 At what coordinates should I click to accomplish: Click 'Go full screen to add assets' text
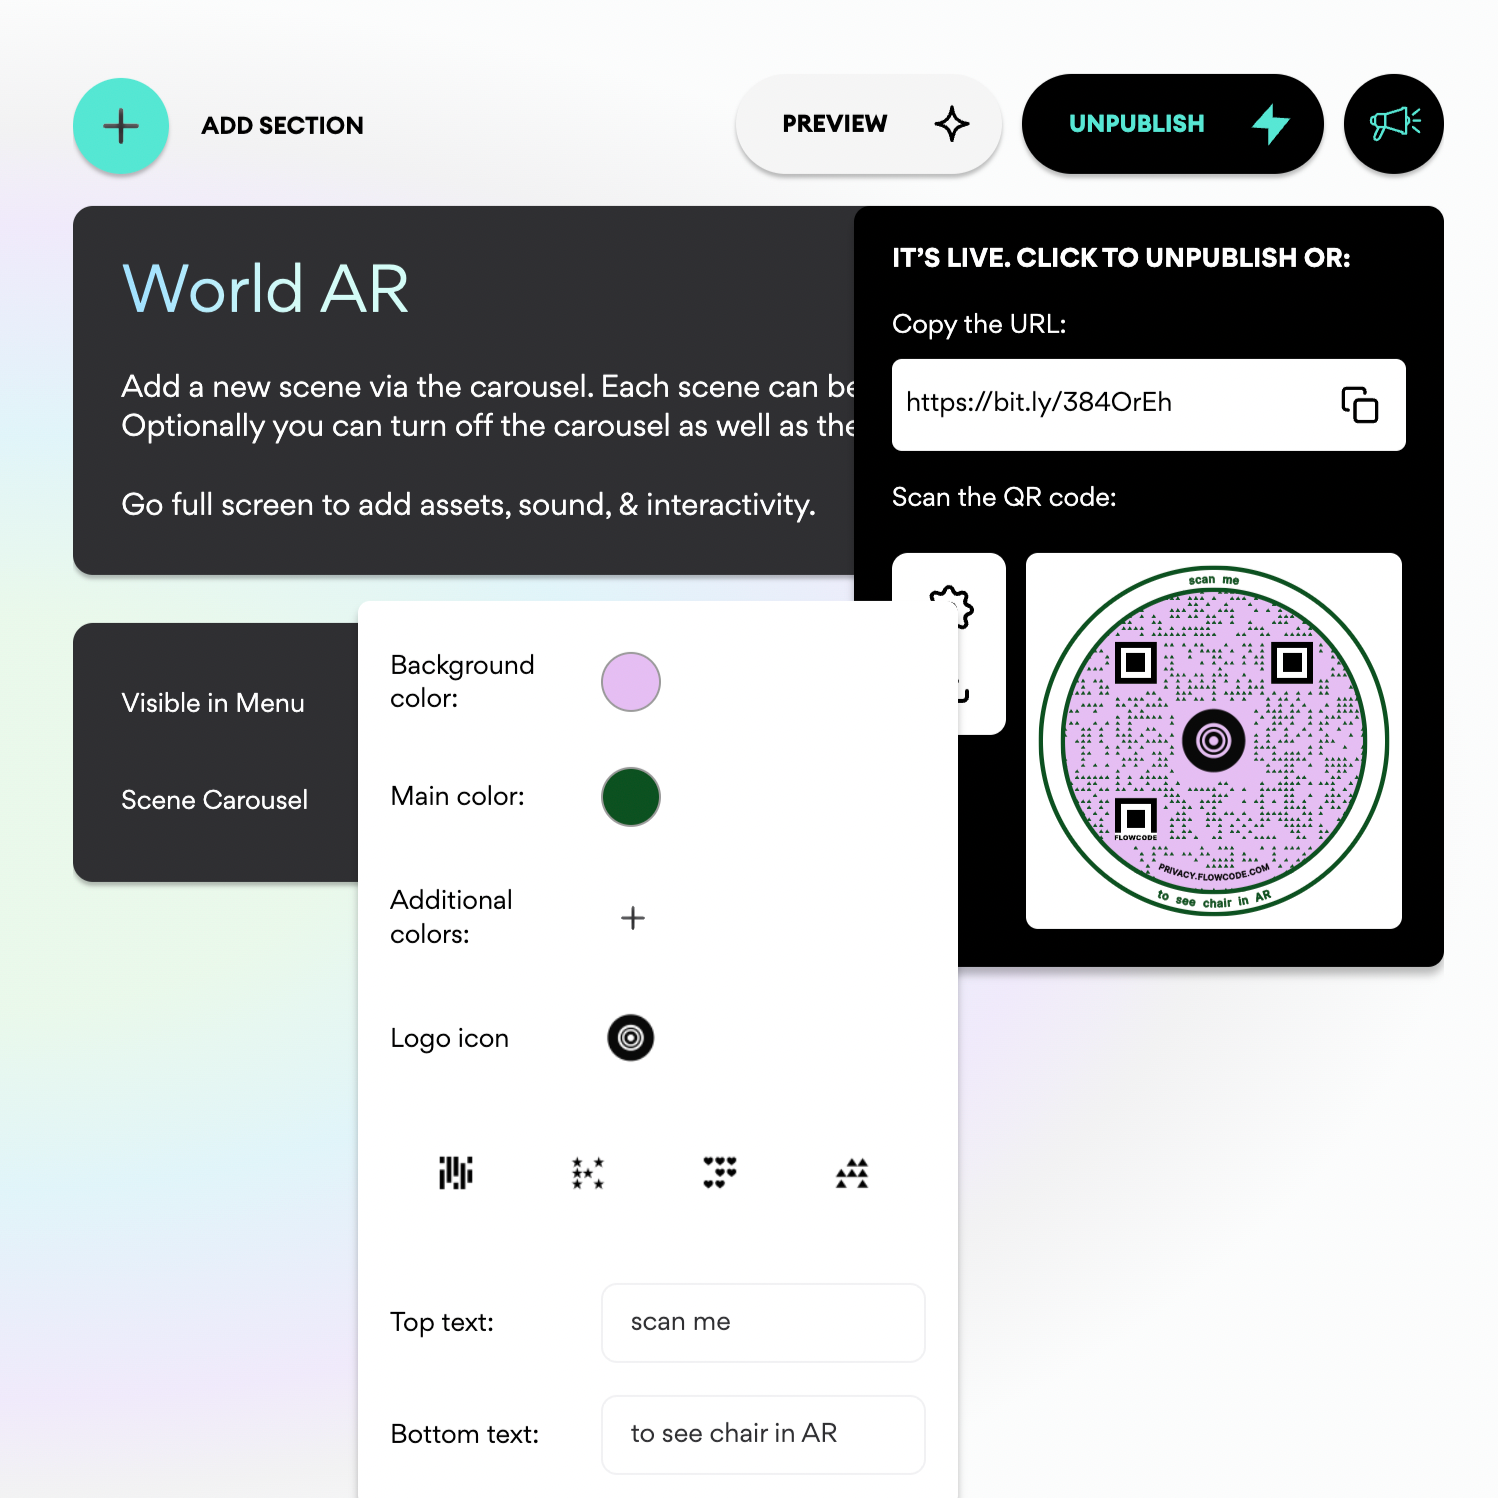469,505
